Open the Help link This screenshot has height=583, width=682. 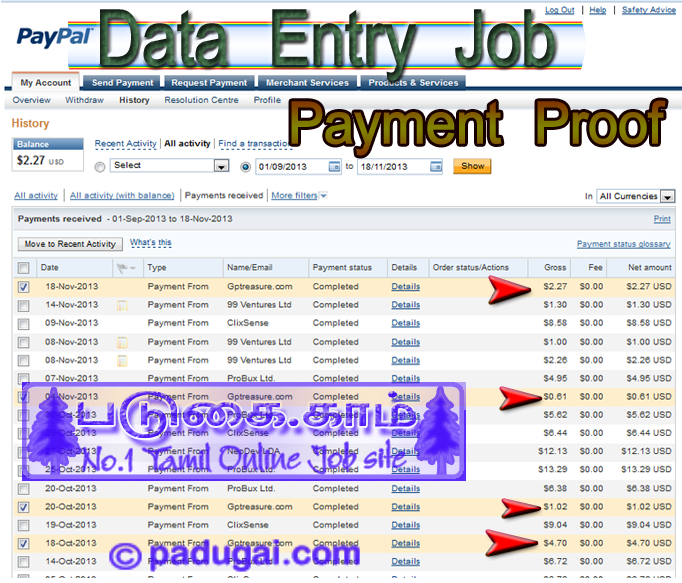(x=598, y=10)
